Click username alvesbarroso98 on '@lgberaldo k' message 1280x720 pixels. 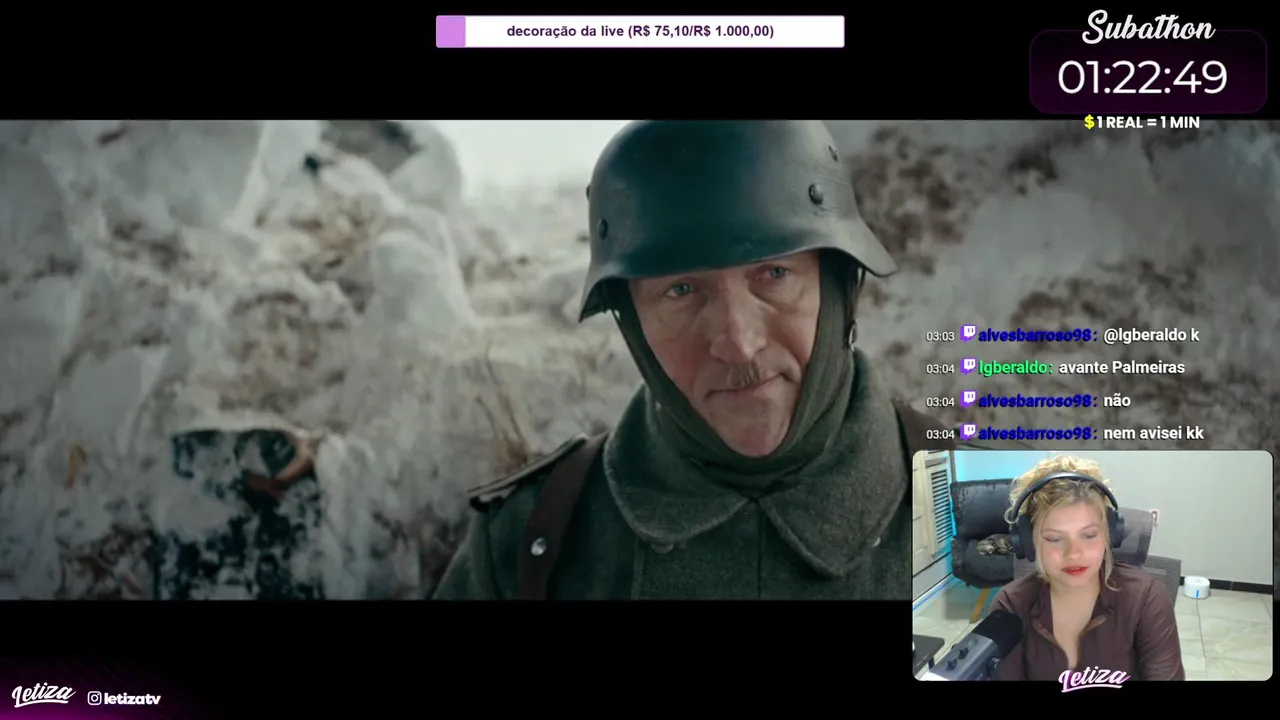click(1037, 335)
